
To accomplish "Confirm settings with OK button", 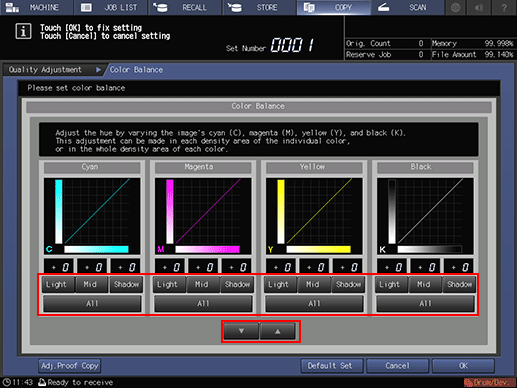I will pos(463,366).
